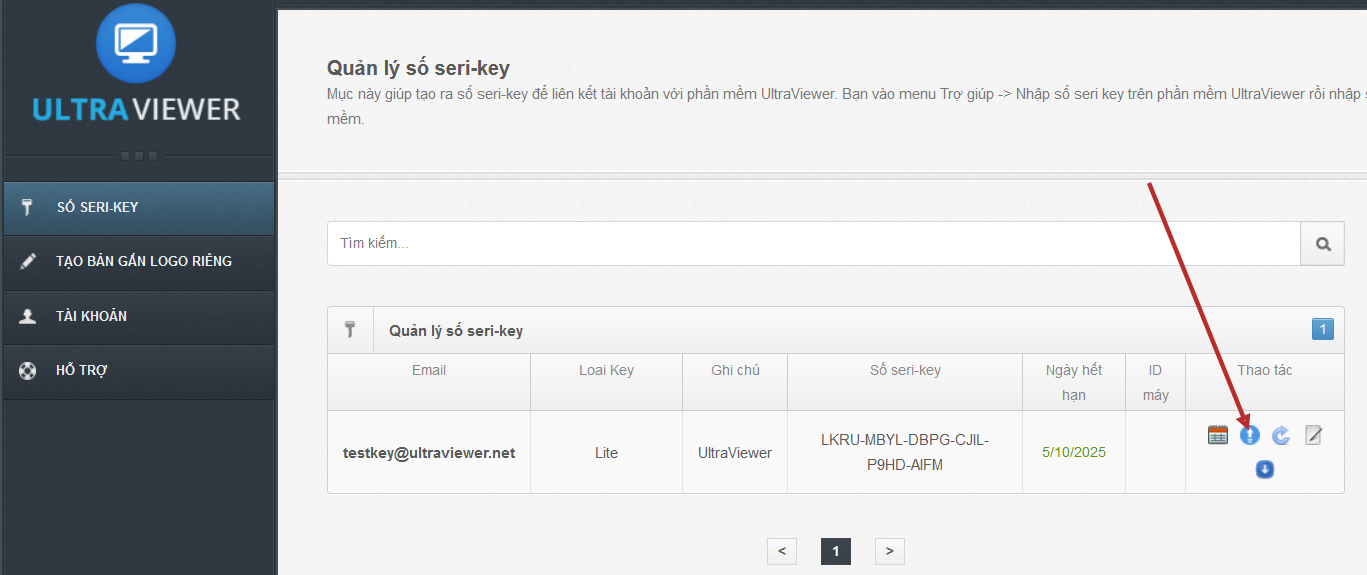Click the blue download arrow icon

(1265, 469)
